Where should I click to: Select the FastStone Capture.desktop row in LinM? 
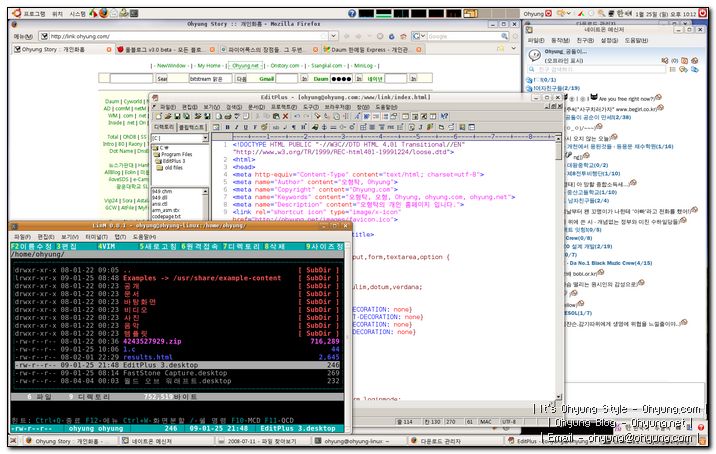[177, 373]
